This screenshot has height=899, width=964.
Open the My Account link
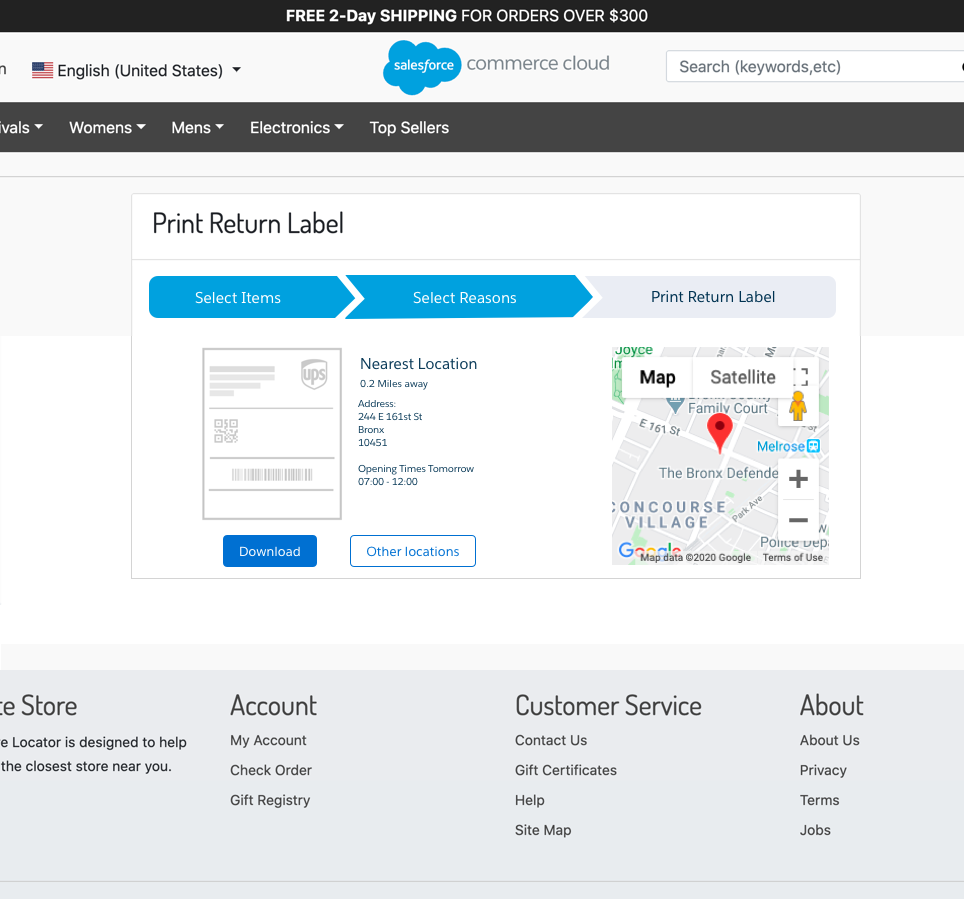(x=268, y=740)
